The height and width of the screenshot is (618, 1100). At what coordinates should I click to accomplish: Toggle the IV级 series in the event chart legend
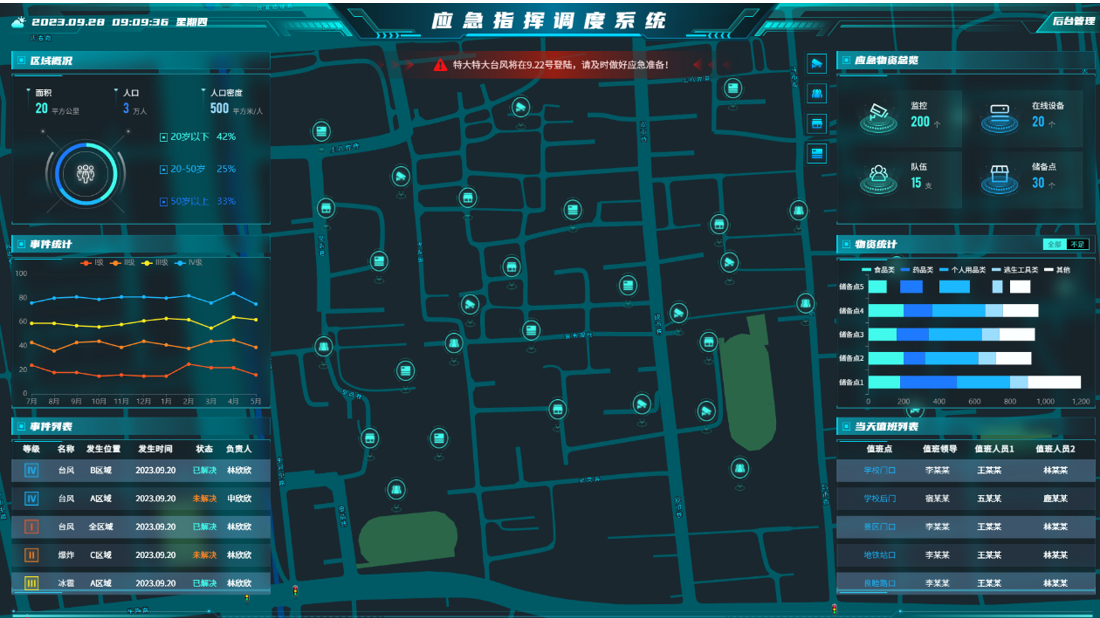click(188, 263)
